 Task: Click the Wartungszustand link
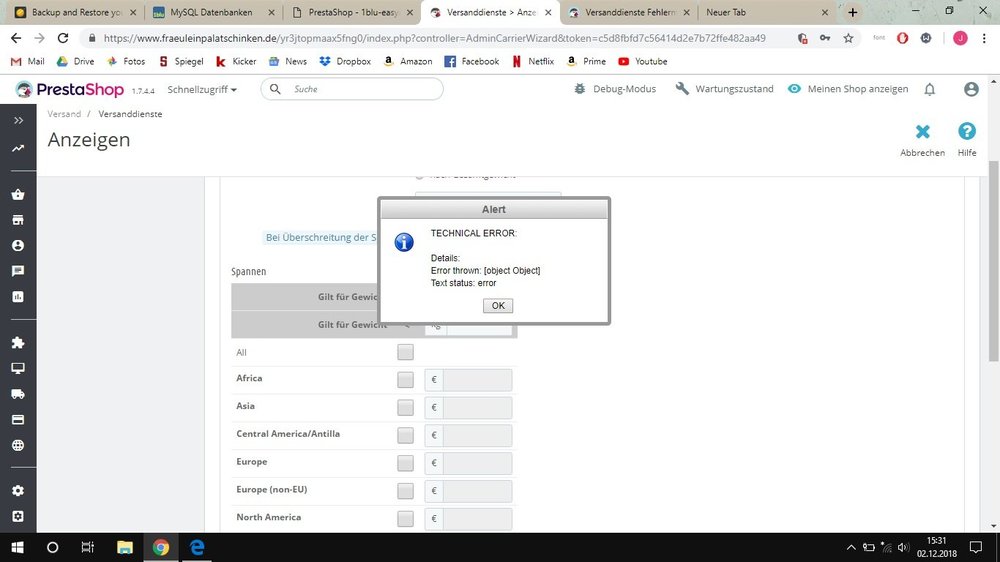pyautogui.click(x=724, y=89)
